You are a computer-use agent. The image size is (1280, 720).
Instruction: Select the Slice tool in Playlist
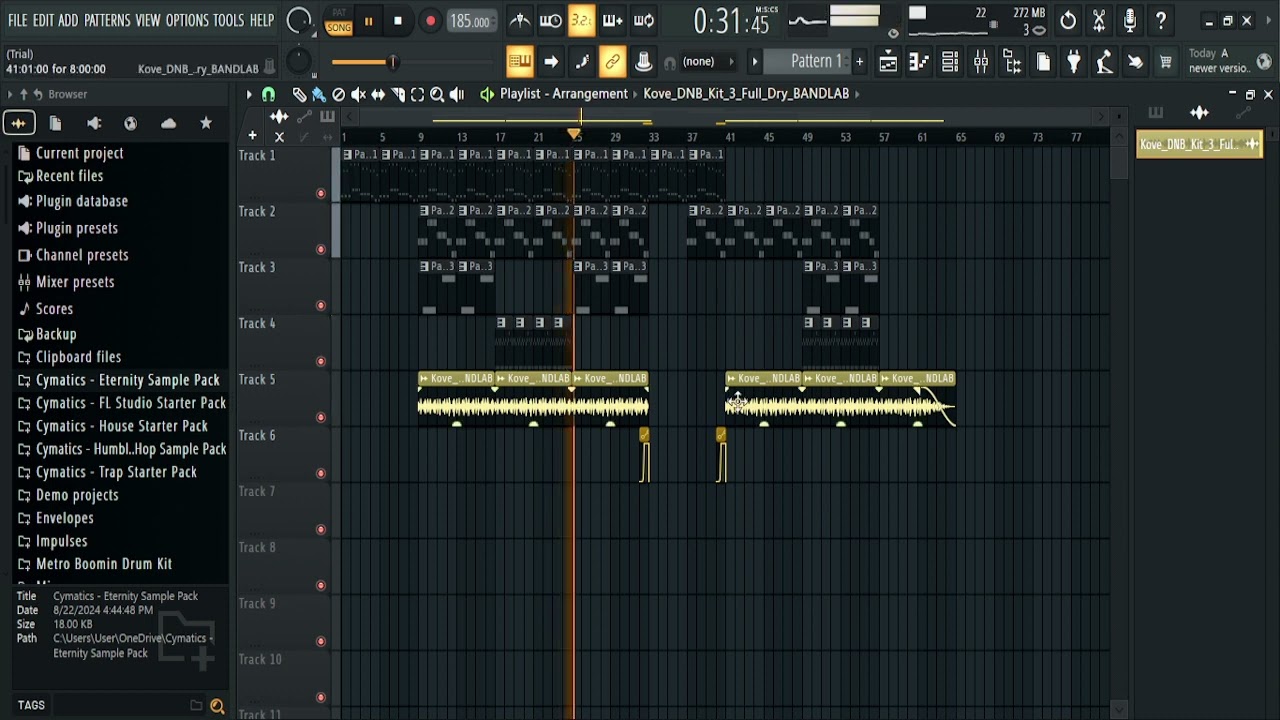(x=398, y=94)
